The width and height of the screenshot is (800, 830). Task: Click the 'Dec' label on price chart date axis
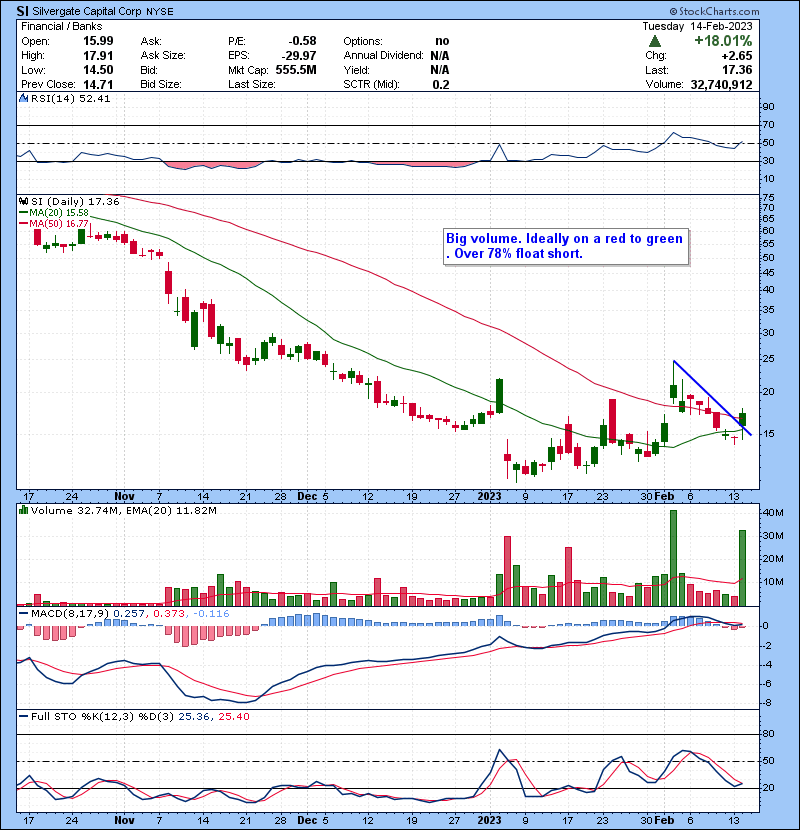pyautogui.click(x=307, y=497)
